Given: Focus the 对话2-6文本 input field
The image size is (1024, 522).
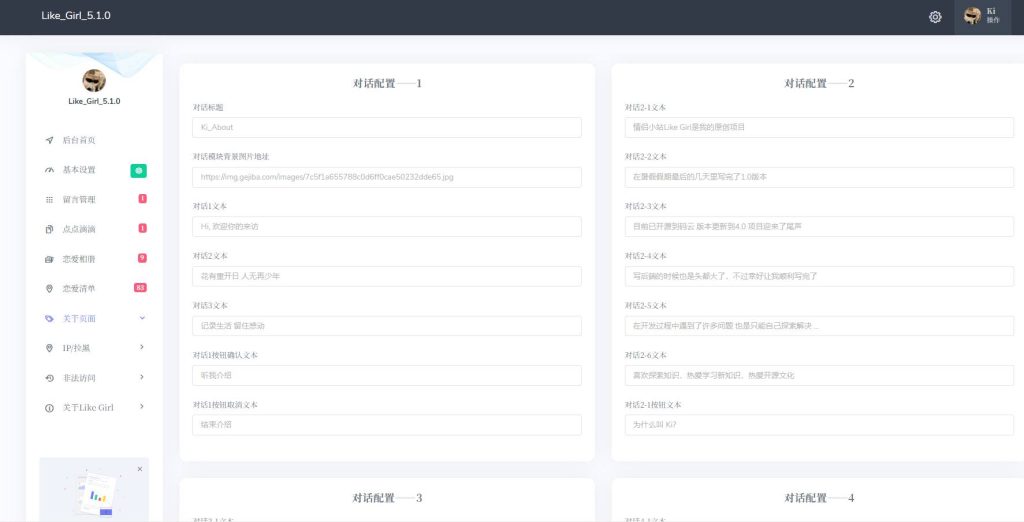Looking at the screenshot, I should click(819, 376).
